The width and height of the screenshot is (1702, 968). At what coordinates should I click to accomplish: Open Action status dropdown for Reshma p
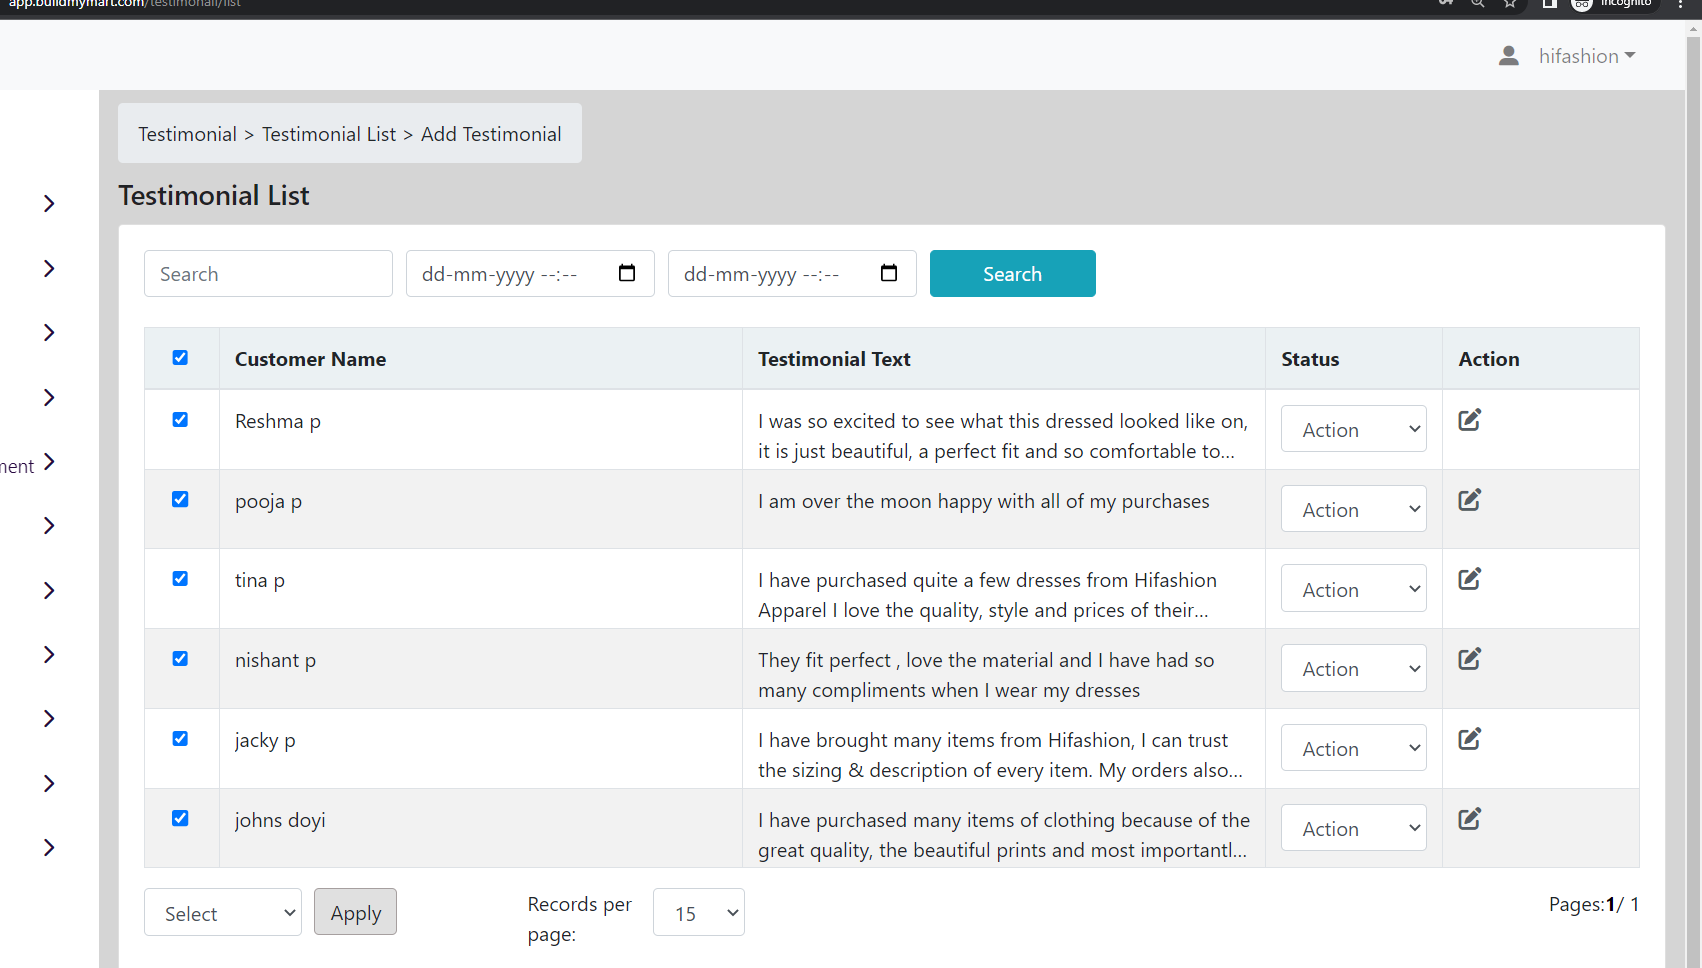coord(1353,429)
